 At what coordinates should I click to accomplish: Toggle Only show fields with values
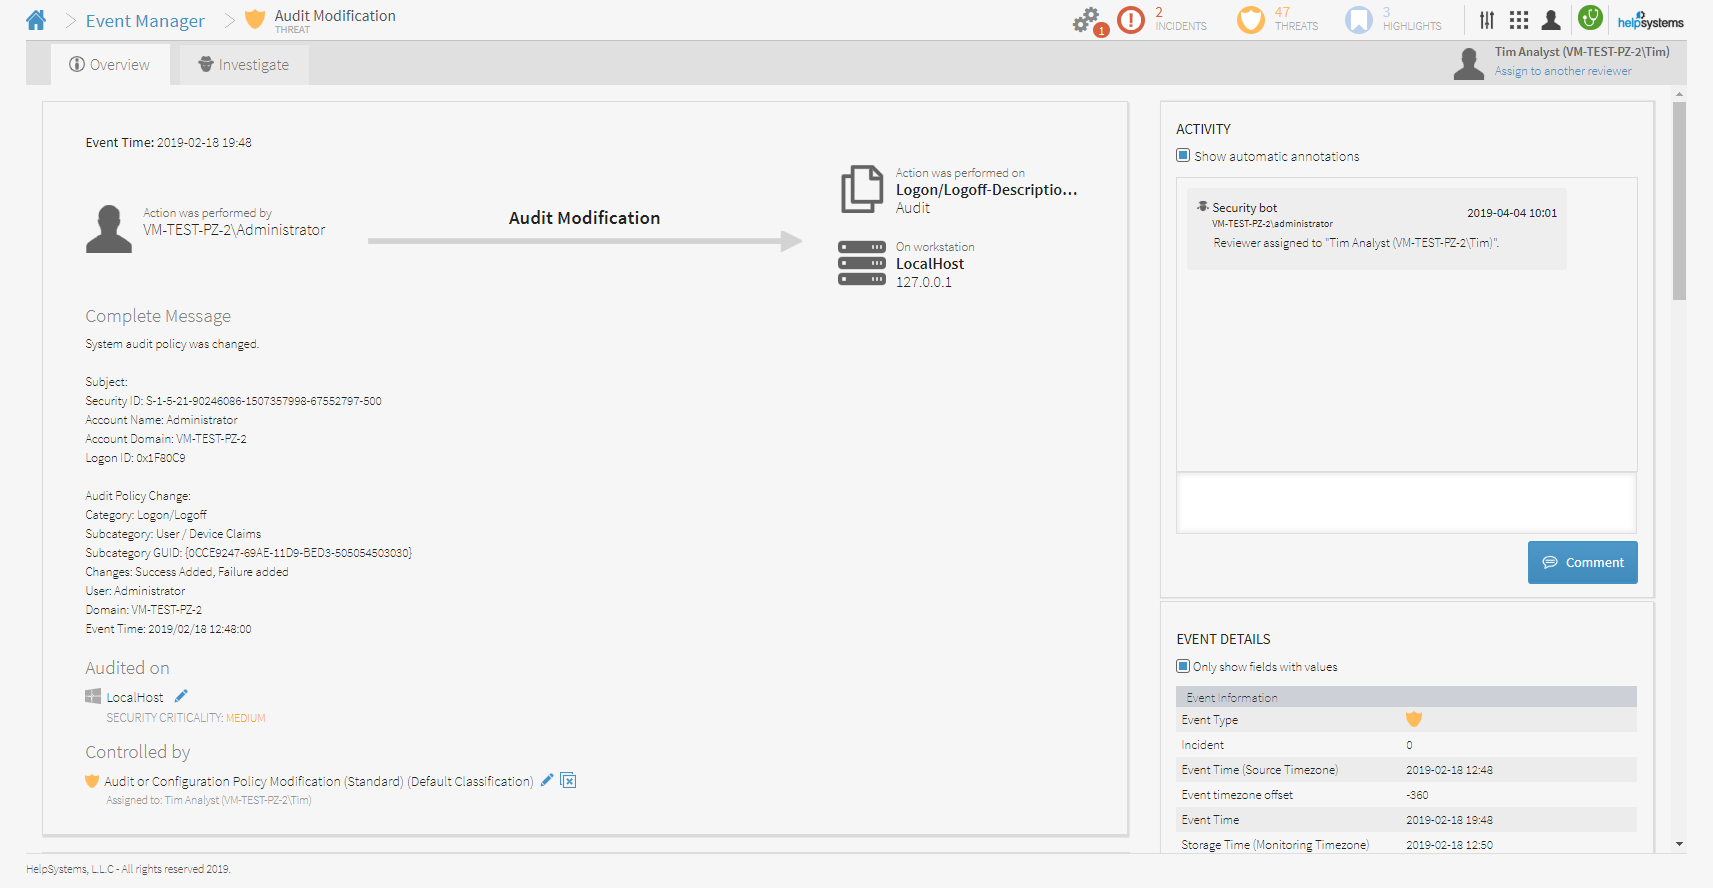pyautogui.click(x=1183, y=666)
